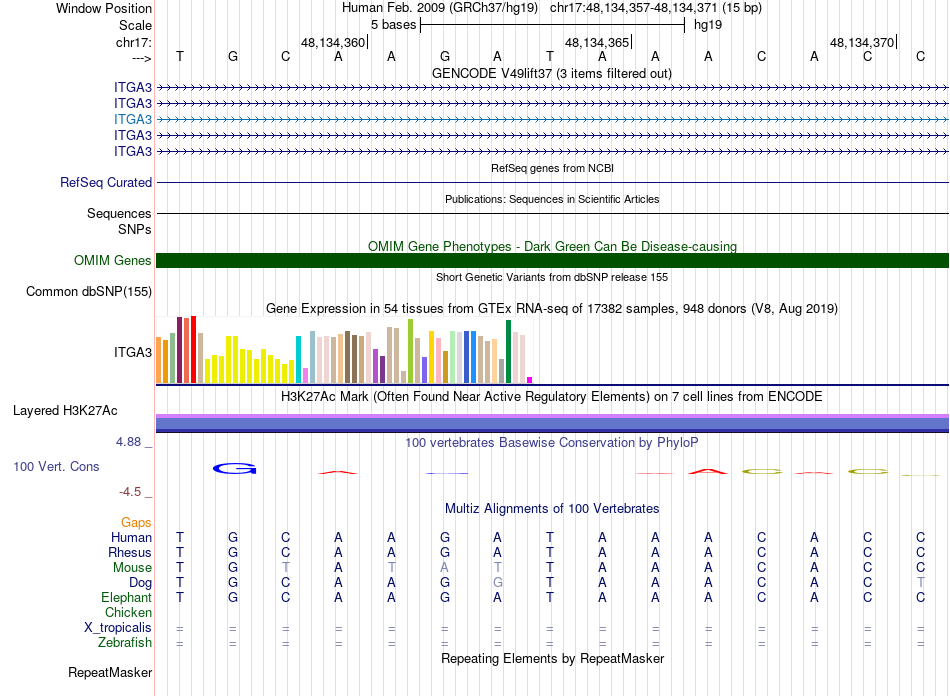The image size is (950, 696).
Task: Click the large blue G in PhyloP track
Action: point(234,468)
